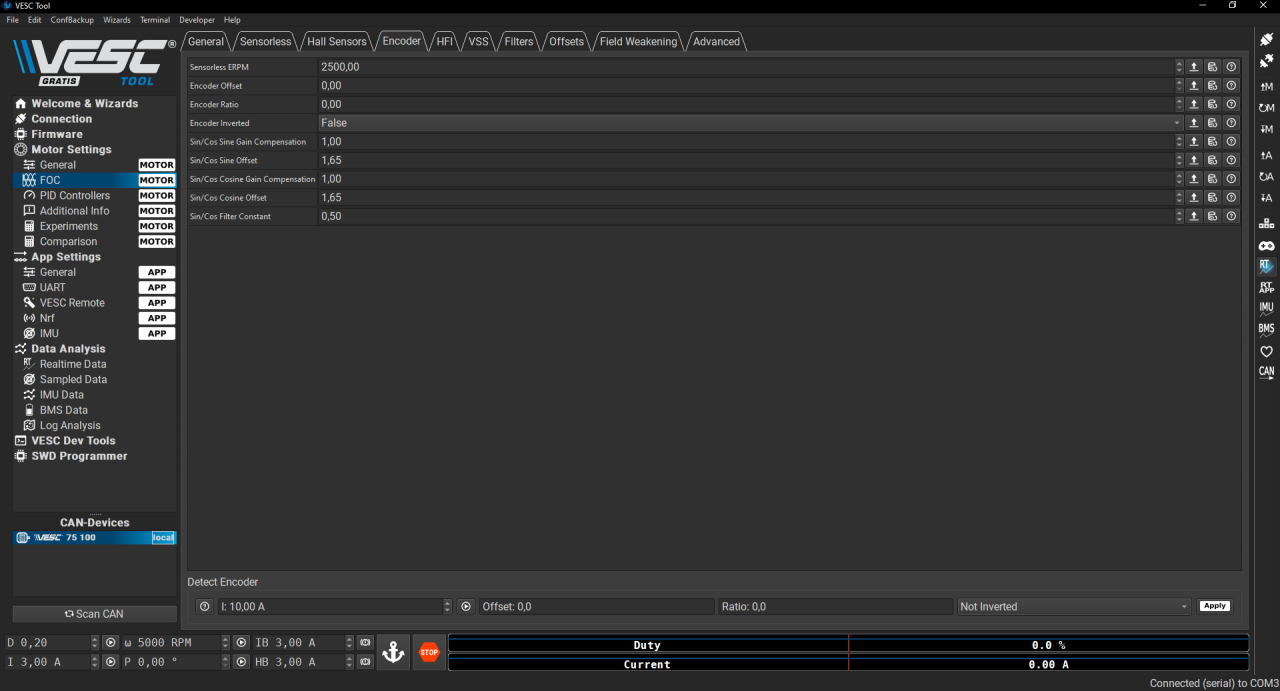Click the gamepad keyboard control icon
The width and height of the screenshot is (1280, 691).
(1266, 245)
